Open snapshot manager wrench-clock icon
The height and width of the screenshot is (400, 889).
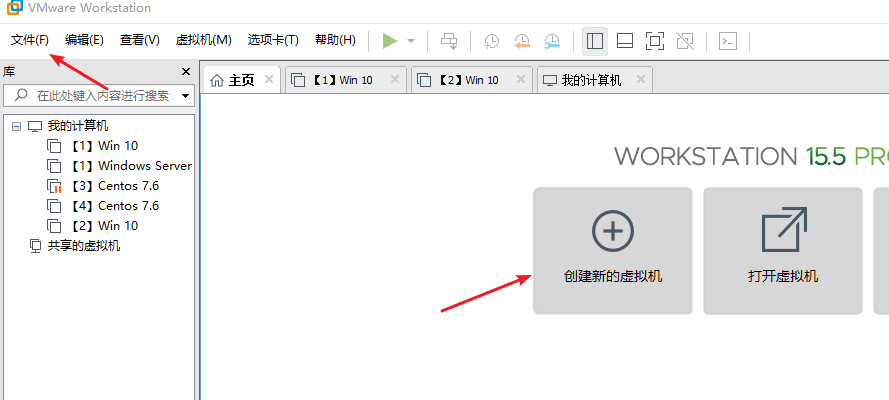552,41
